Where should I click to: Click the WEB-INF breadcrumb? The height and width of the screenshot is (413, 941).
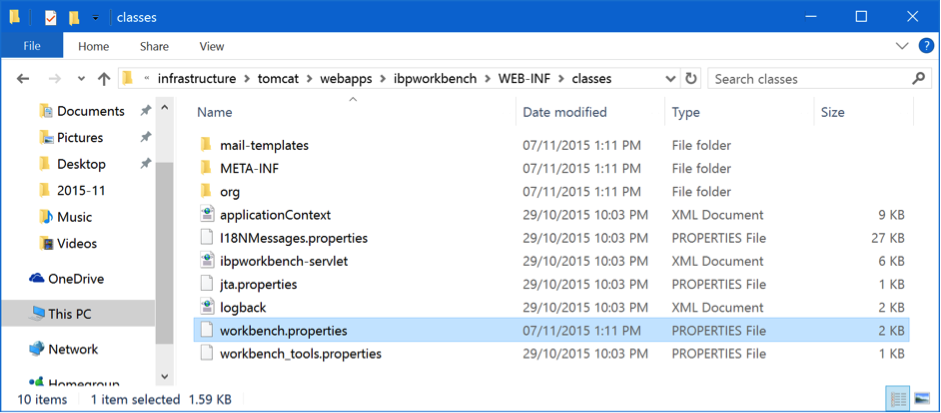coord(525,79)
